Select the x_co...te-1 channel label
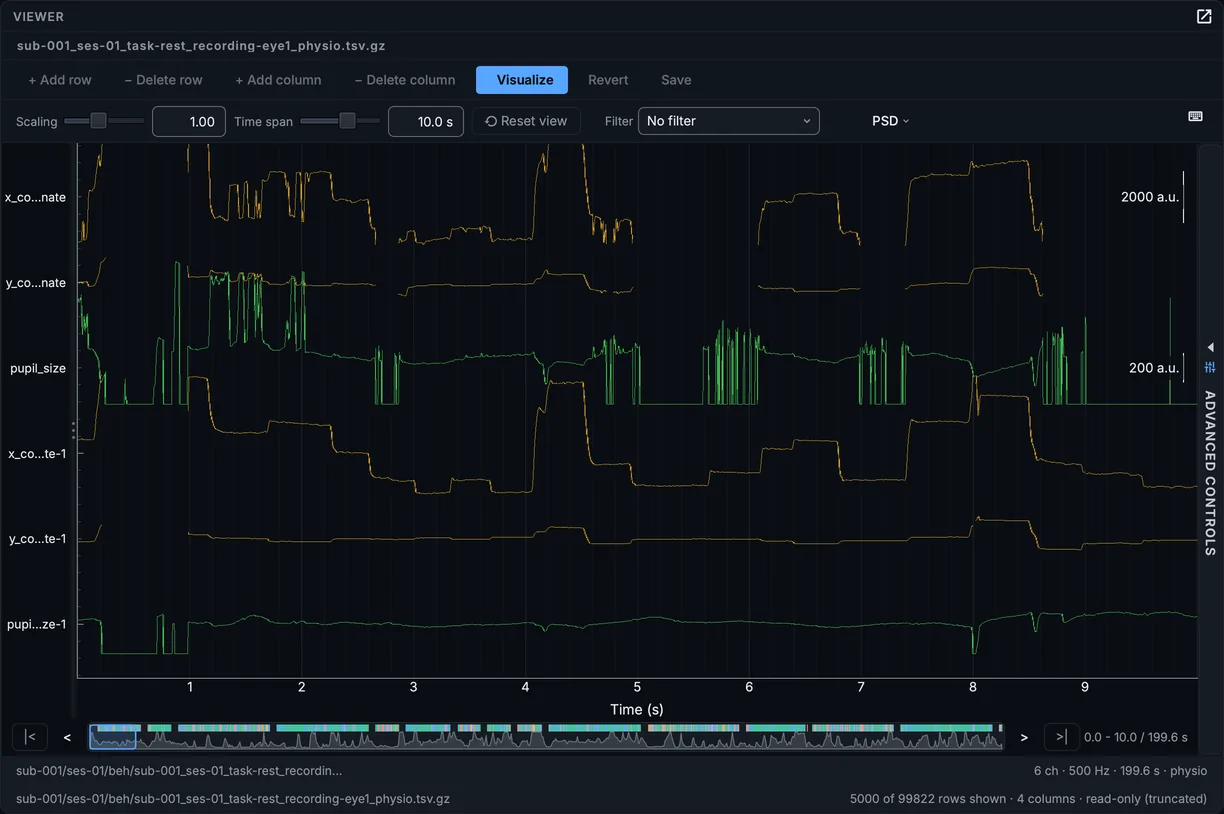 (x=37, y=454)
